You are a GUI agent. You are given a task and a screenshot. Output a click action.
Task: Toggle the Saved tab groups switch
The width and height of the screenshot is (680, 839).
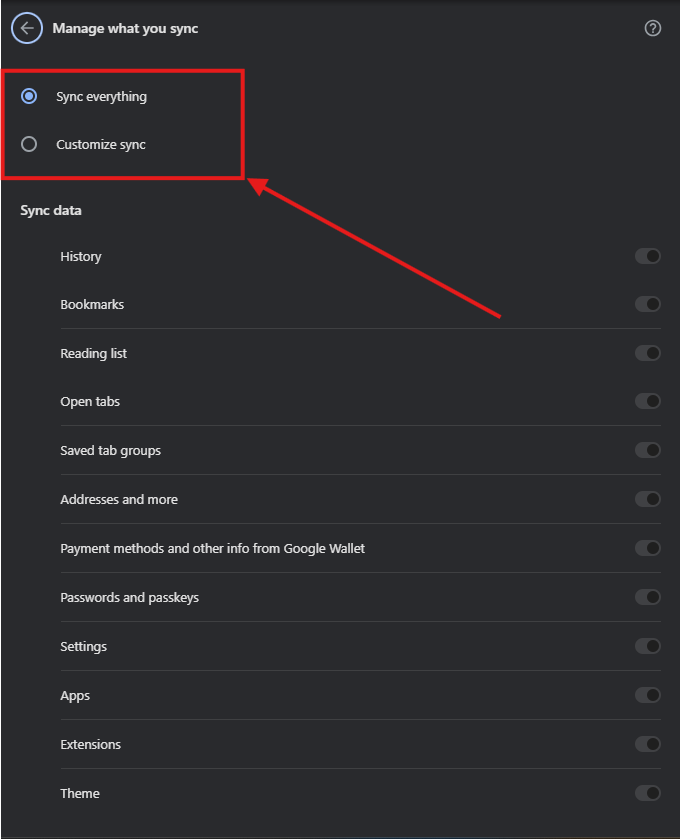point(647,450)
